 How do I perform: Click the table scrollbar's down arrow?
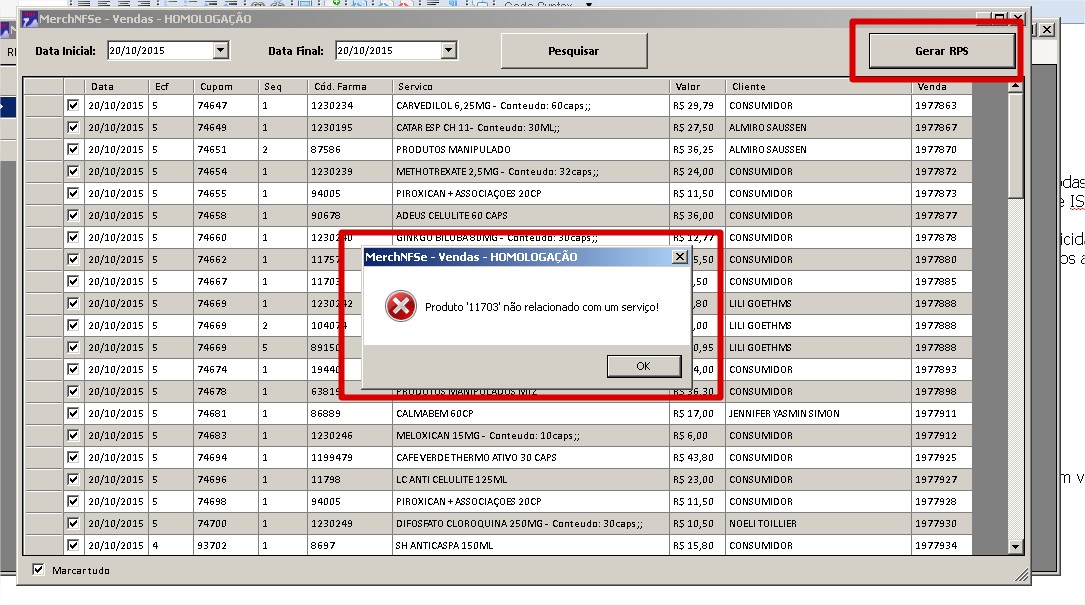[x=1016, y=547]
